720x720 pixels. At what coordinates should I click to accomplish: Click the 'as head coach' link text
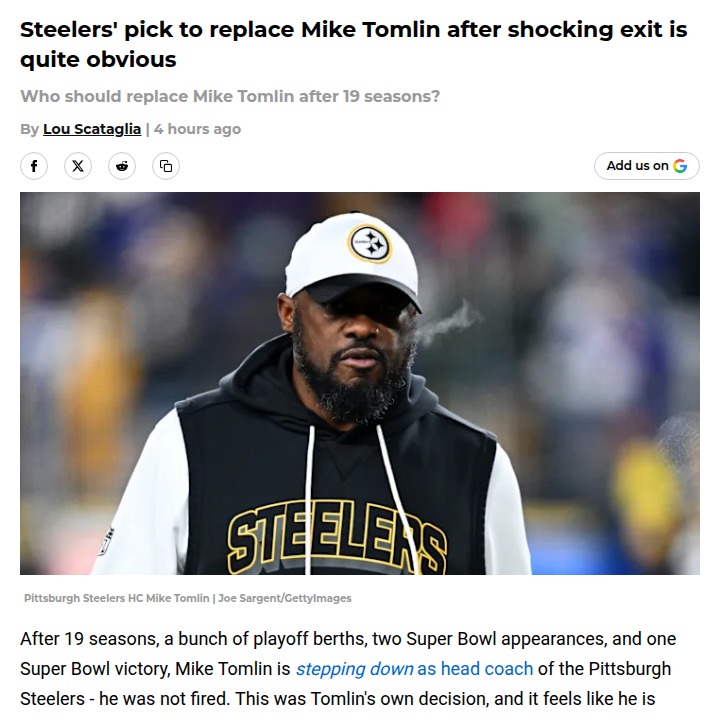[475, 668]
